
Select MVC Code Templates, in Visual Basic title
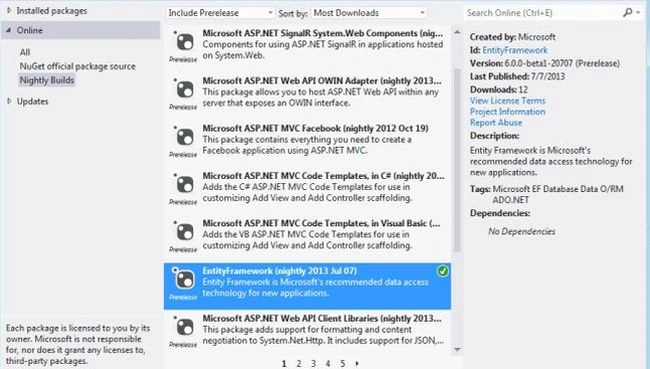(321, 223)
